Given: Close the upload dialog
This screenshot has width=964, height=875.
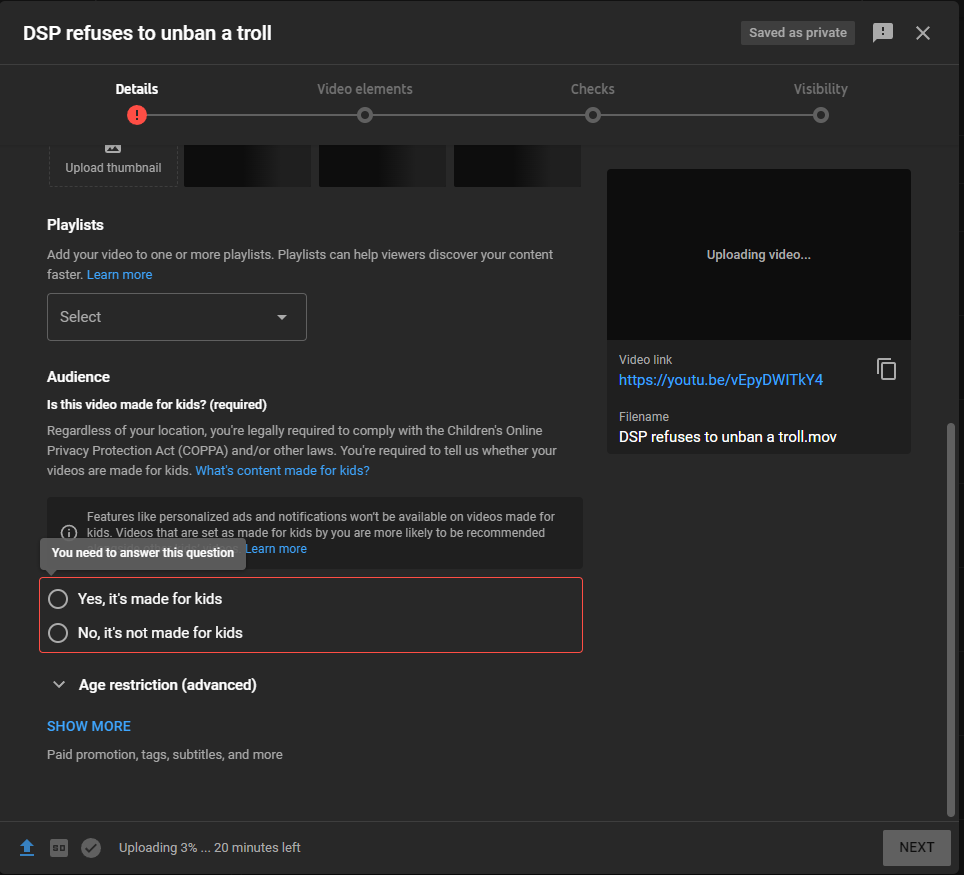Looking at the screenshot, I should (922, 33).
